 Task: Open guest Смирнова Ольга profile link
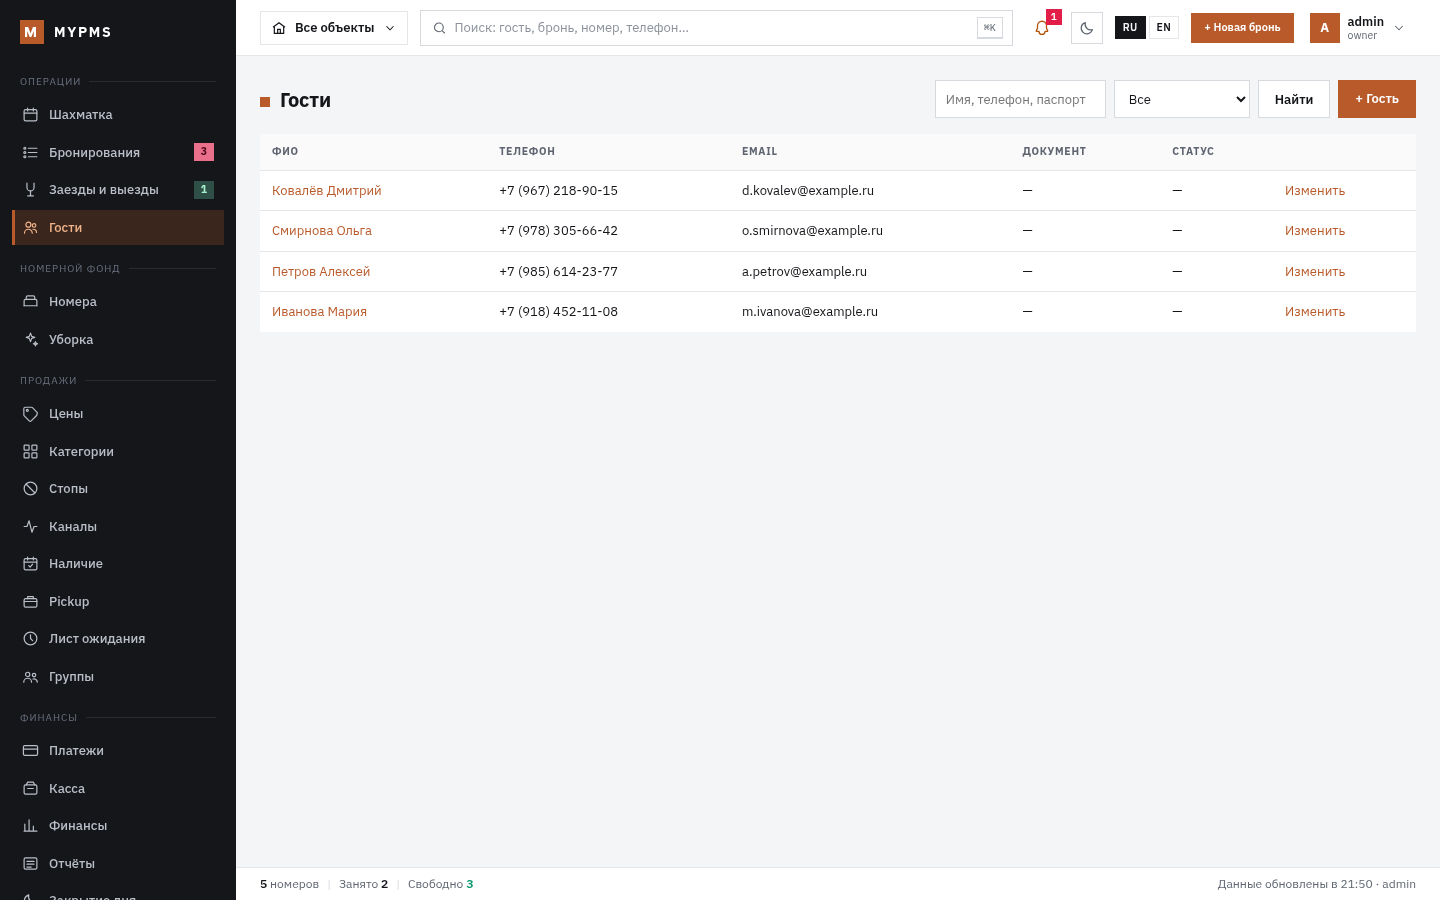[x=322, y=231]
